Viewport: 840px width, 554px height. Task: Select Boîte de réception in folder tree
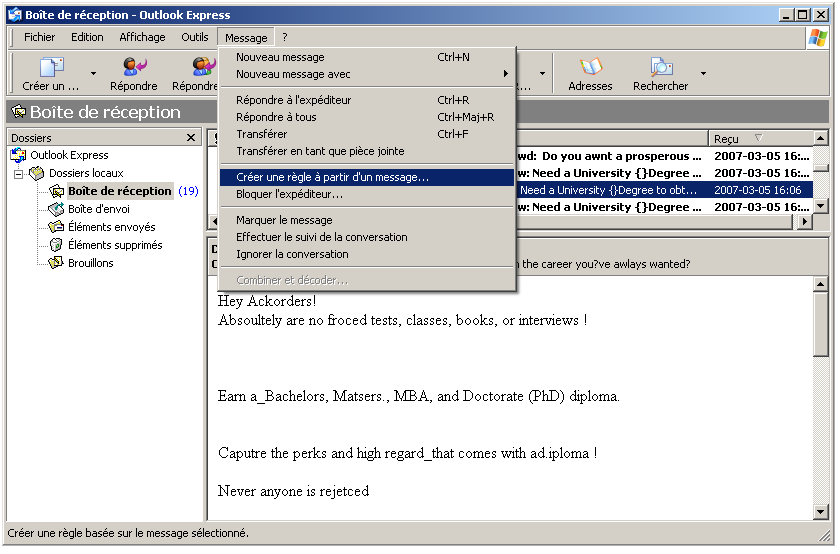(x=119, y=191)
